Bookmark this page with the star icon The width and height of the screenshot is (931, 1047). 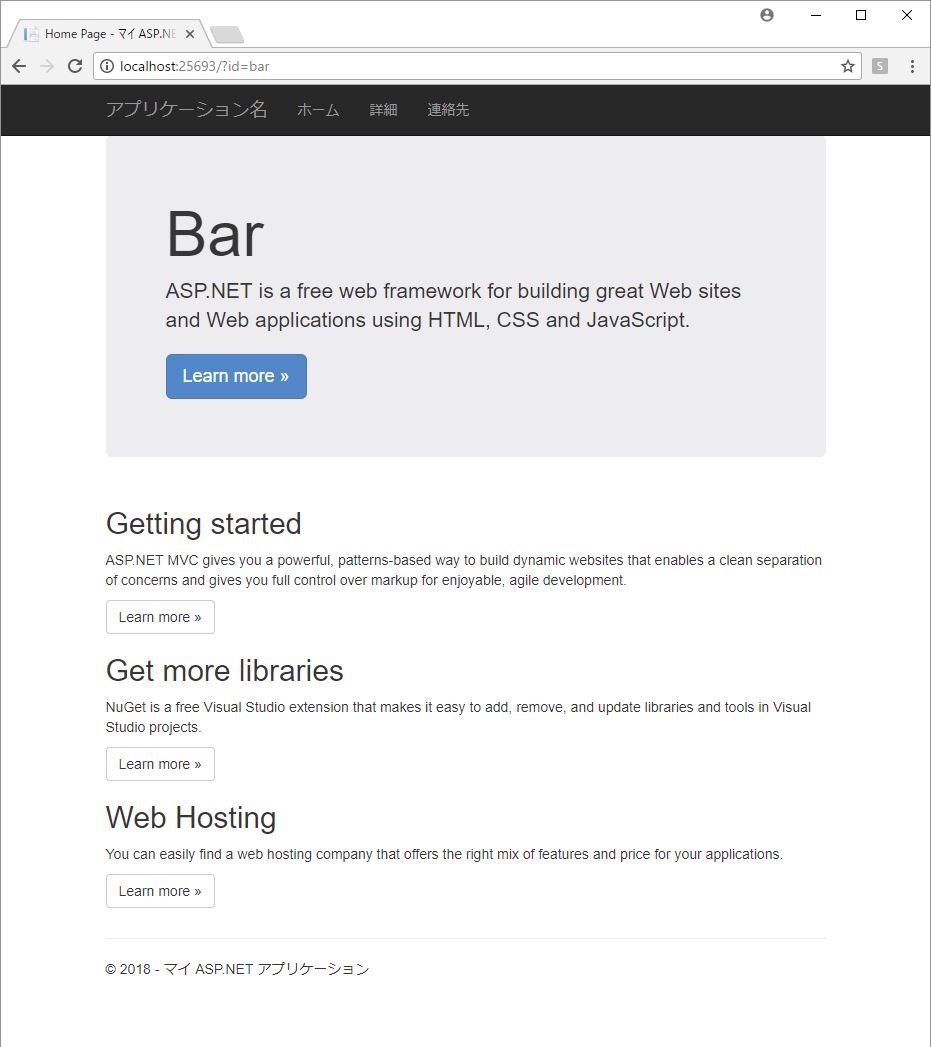coord(848,66)
